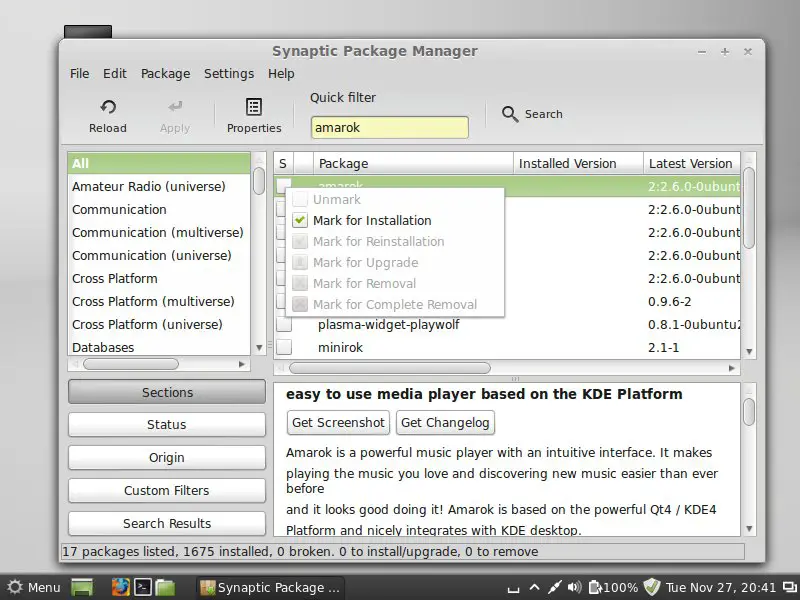Viewport: 800px width, 600px height.
Task: Launch Firefox from the taskbar
Action: coord(120,587)
